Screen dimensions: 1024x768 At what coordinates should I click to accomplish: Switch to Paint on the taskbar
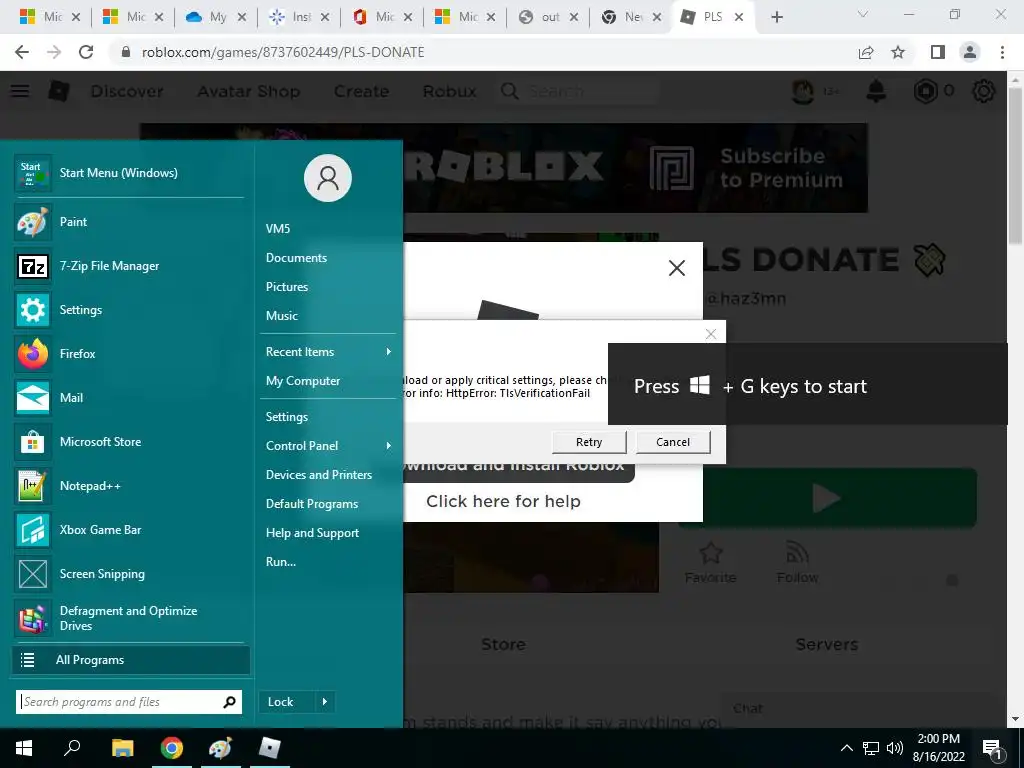pyautogui.click(x=220, y=748)
